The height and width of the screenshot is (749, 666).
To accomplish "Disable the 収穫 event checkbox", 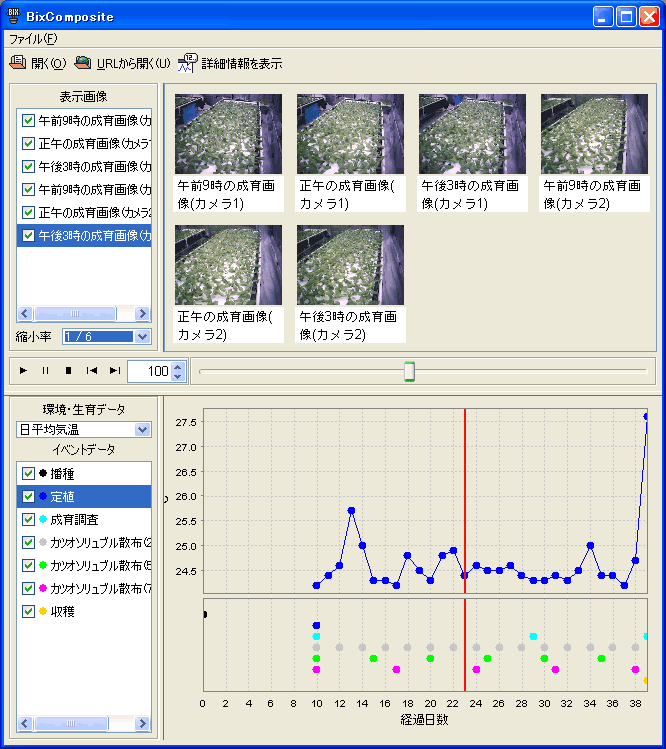I will (28, 610).
